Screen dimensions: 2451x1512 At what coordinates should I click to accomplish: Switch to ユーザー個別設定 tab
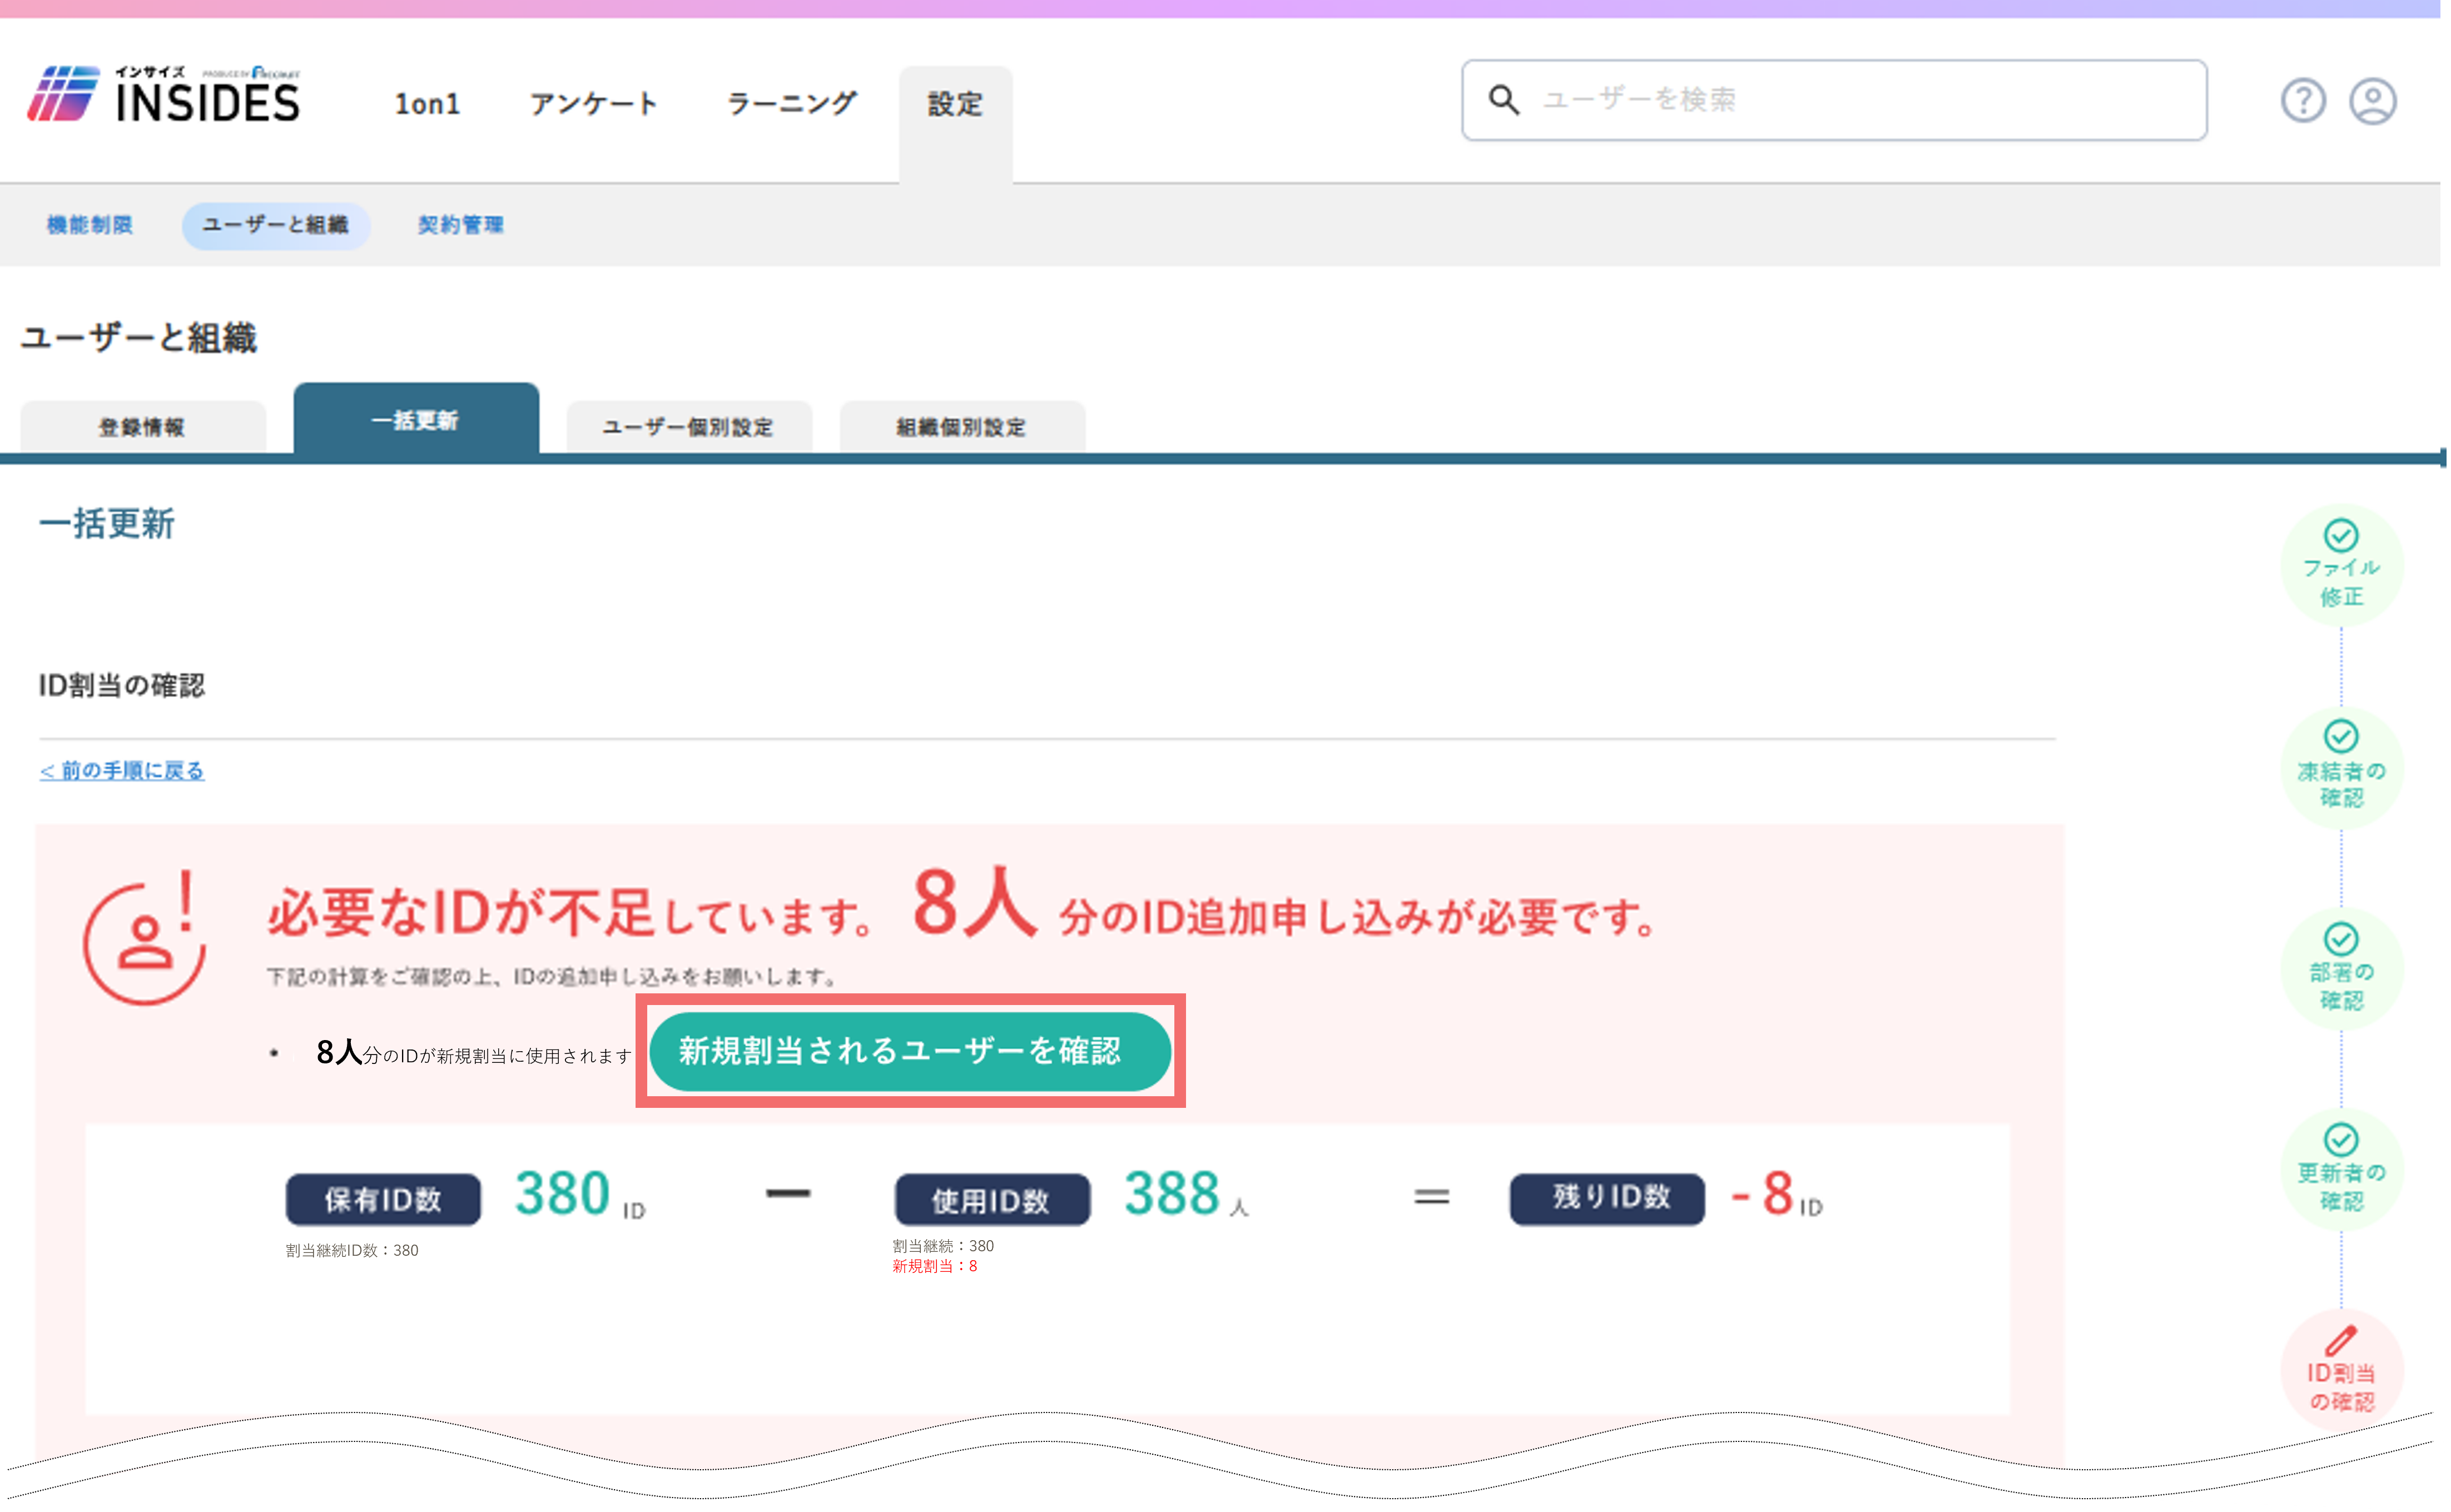click(689, 427)
